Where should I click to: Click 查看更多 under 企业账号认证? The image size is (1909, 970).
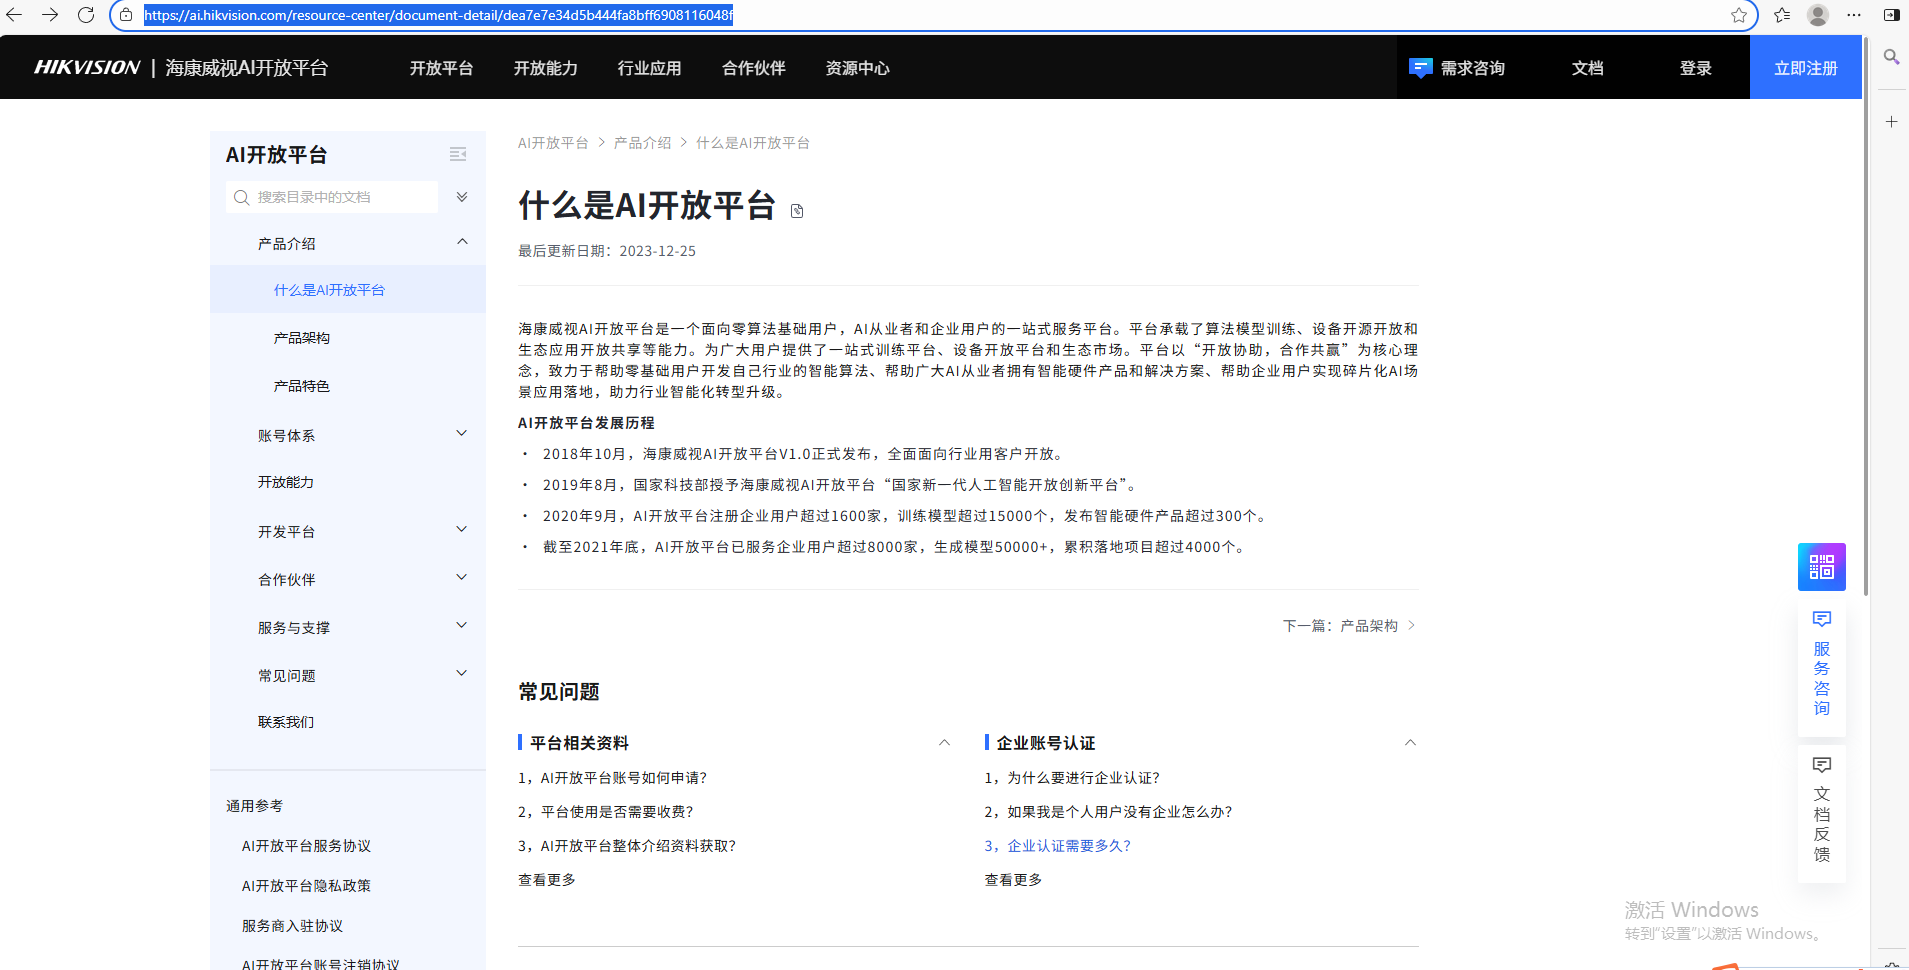[x=1013, y=880]
